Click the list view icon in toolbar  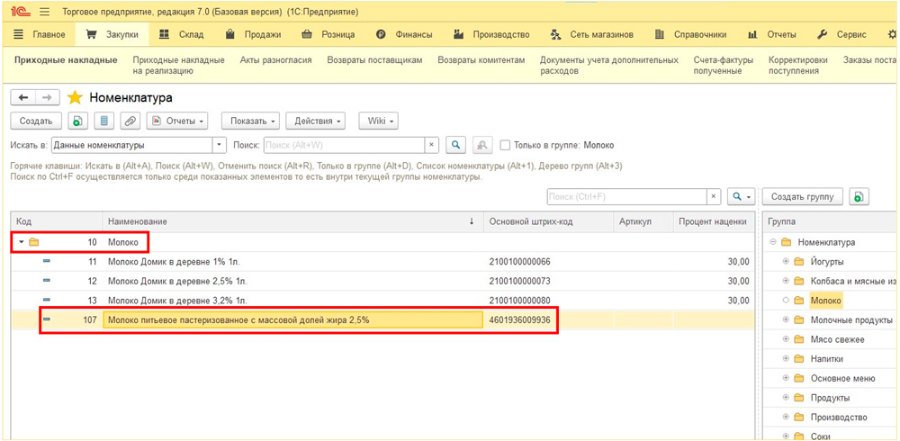point(104,121)
